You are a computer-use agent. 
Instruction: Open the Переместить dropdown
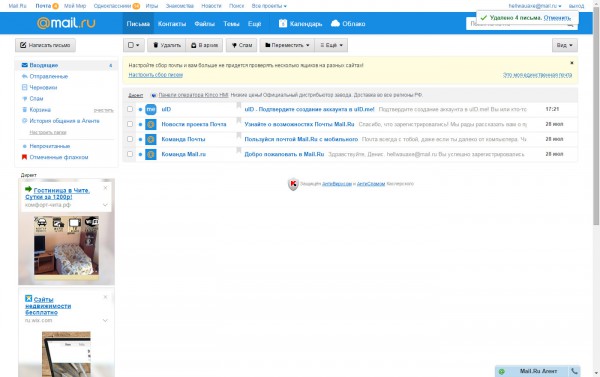(287, 45)
